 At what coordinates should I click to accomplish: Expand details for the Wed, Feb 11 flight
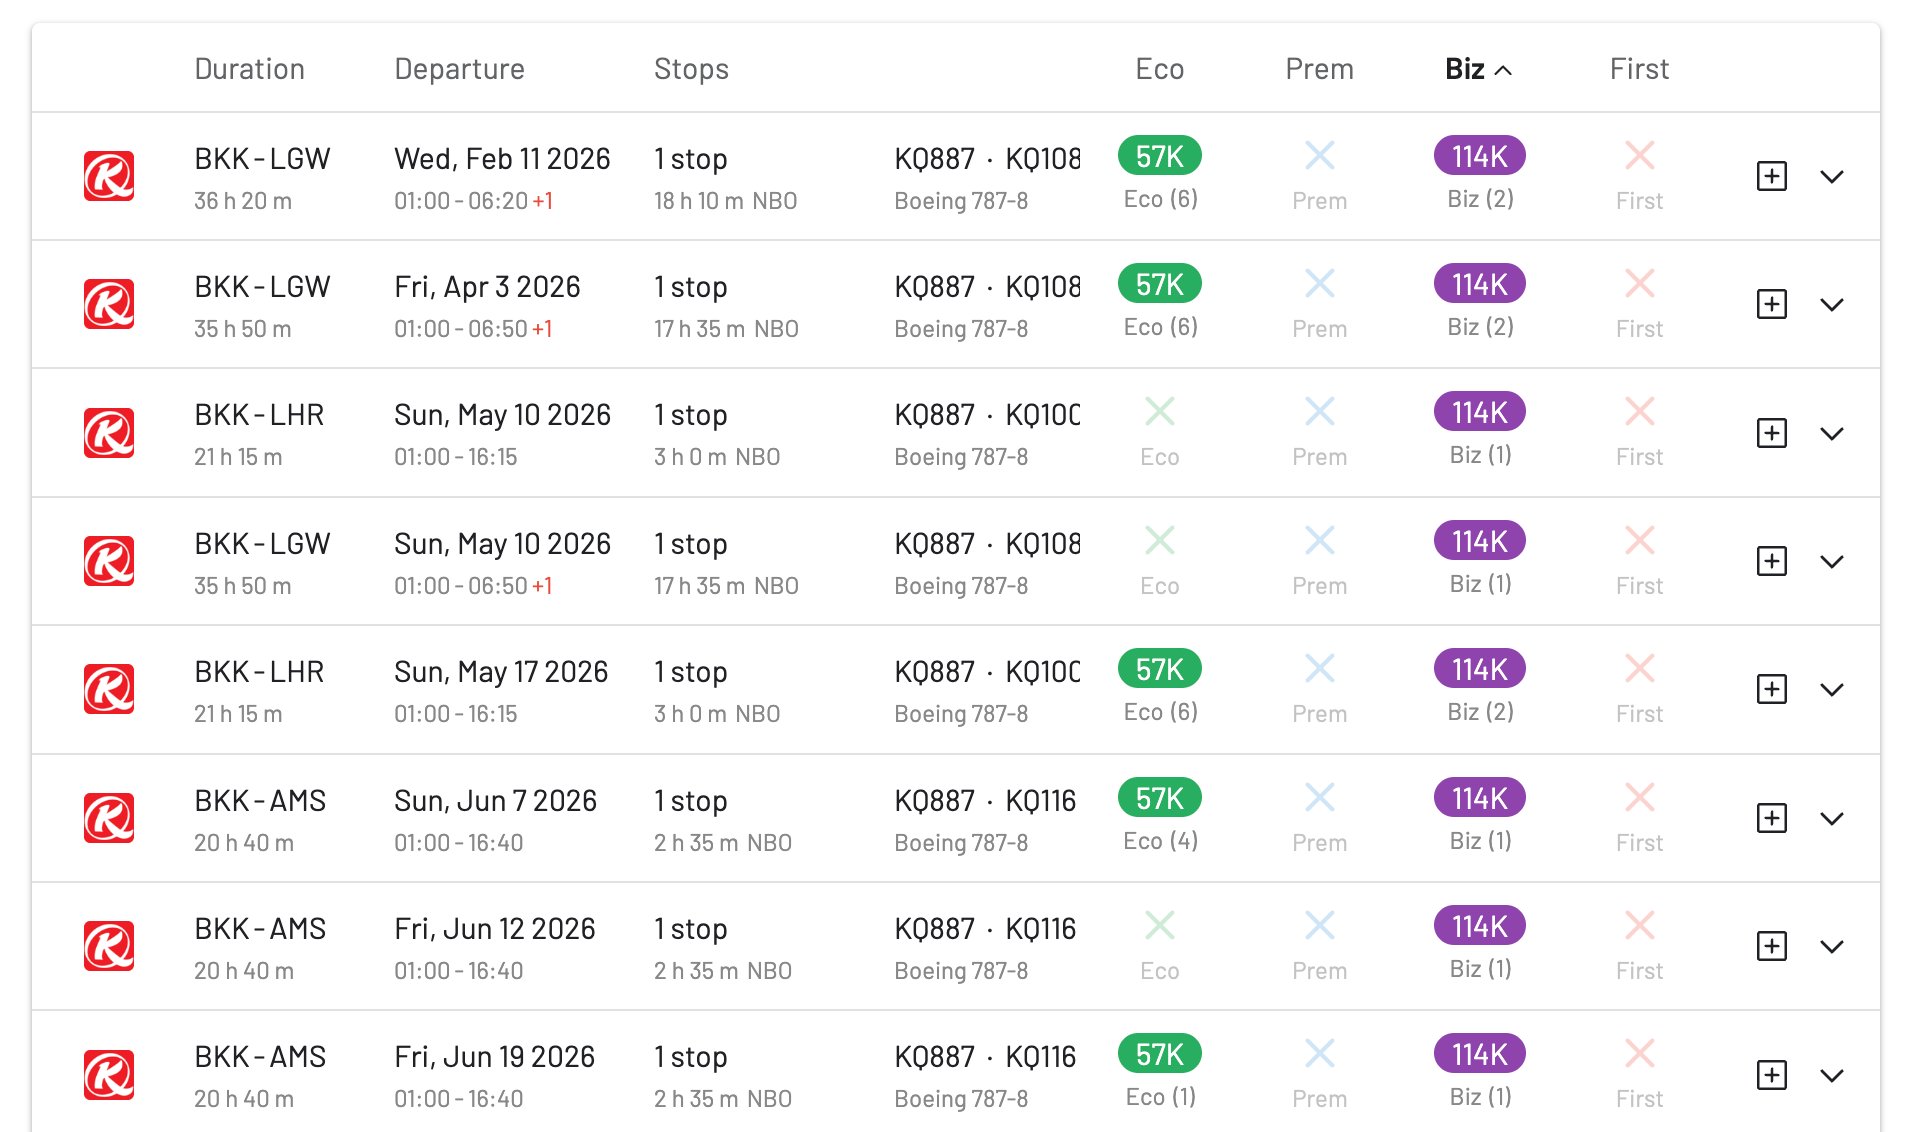point(1834,176)
